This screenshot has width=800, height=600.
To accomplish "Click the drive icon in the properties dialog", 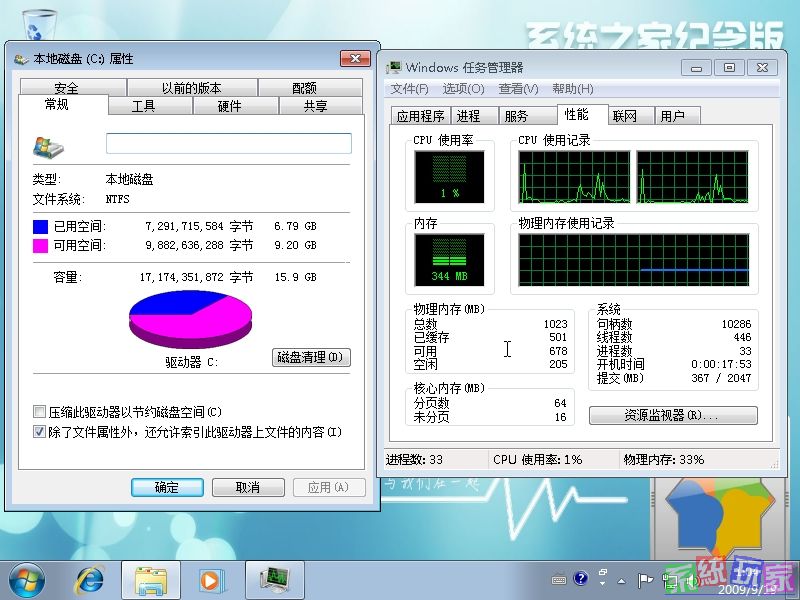I will 48,147.
